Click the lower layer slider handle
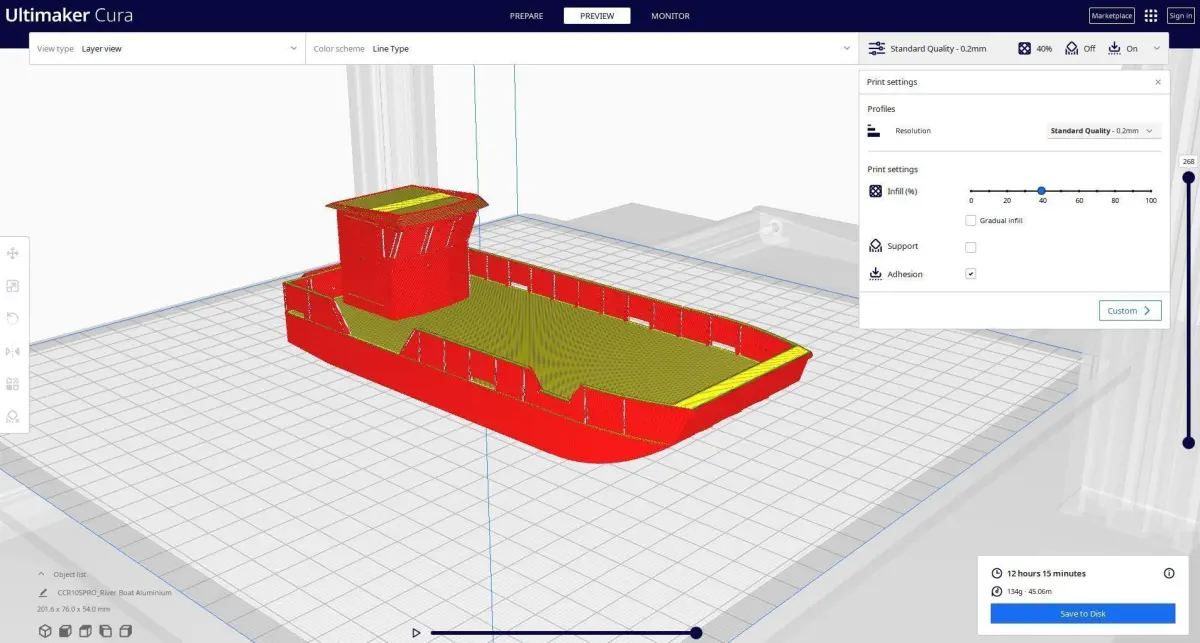The height and width of the screenshot is (643, 1200). coord(1189,442)
